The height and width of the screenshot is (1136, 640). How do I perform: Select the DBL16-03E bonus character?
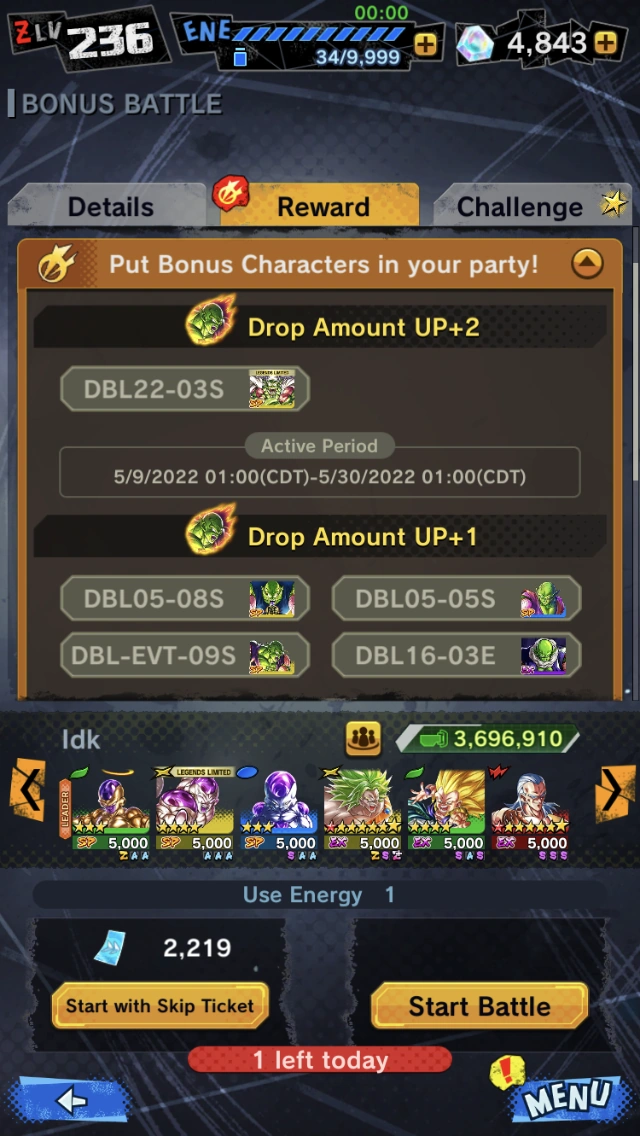457,656
